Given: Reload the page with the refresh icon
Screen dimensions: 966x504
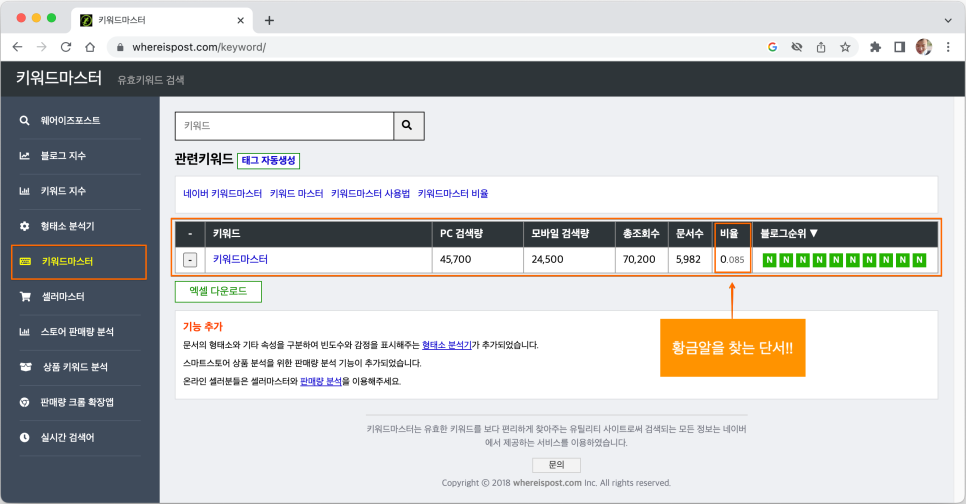Looking at the screenshot, I should tap(66, 47).
